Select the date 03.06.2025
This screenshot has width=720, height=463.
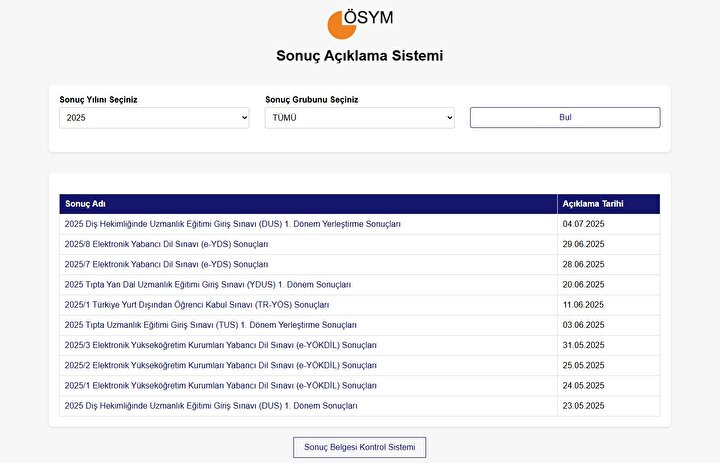pos(583,325)
